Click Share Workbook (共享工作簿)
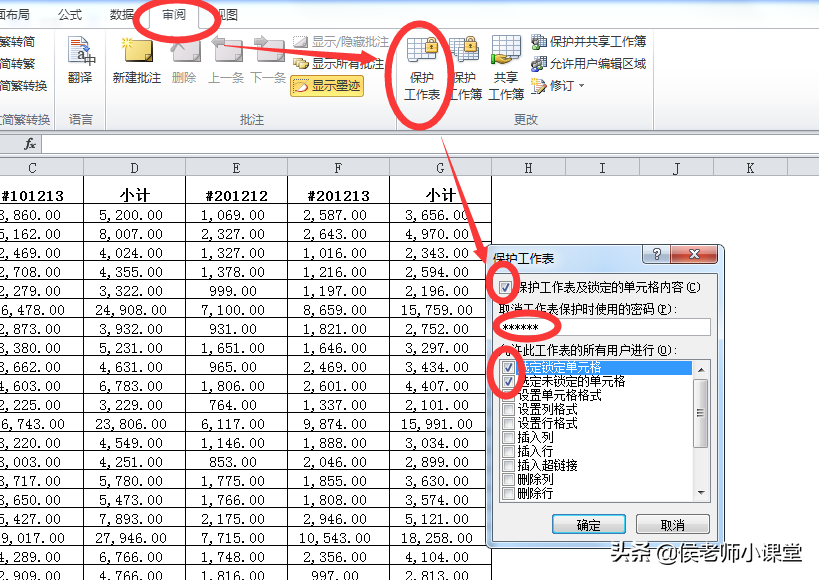This screenshot has width=819, height=580. coord(506,68)
